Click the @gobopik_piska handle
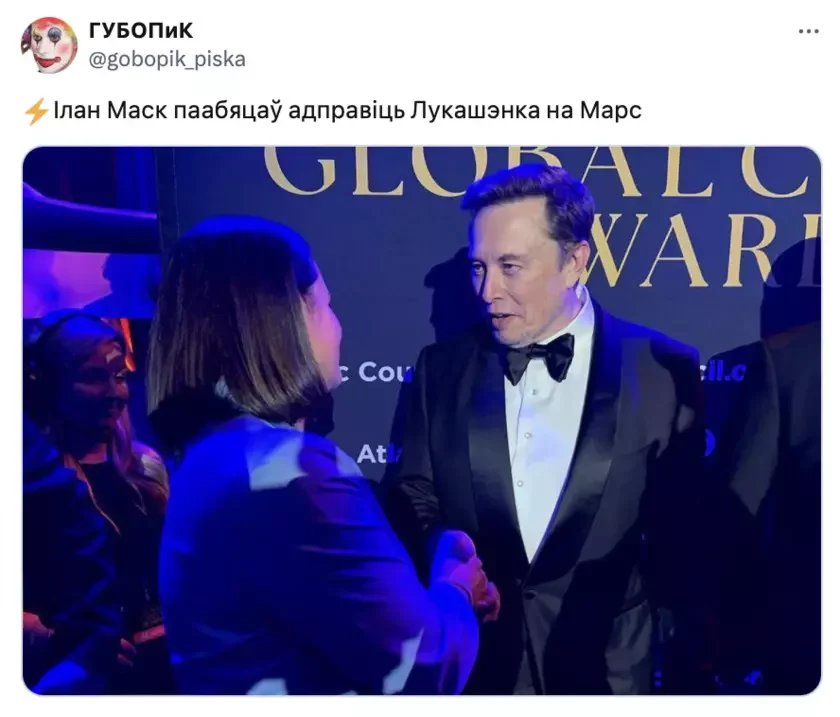This screenshot has height=717, width=840. [167, 59]
